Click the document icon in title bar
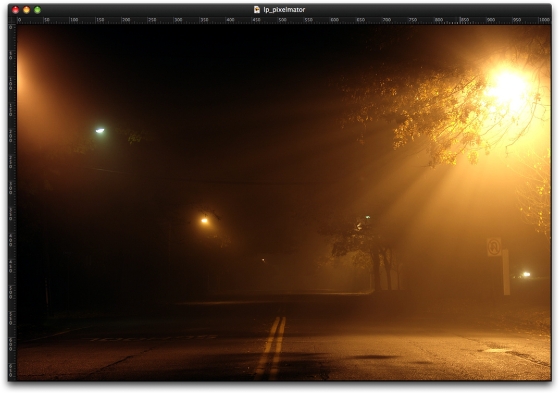Viewport: 560px width, 394px height. coord(257,10)
